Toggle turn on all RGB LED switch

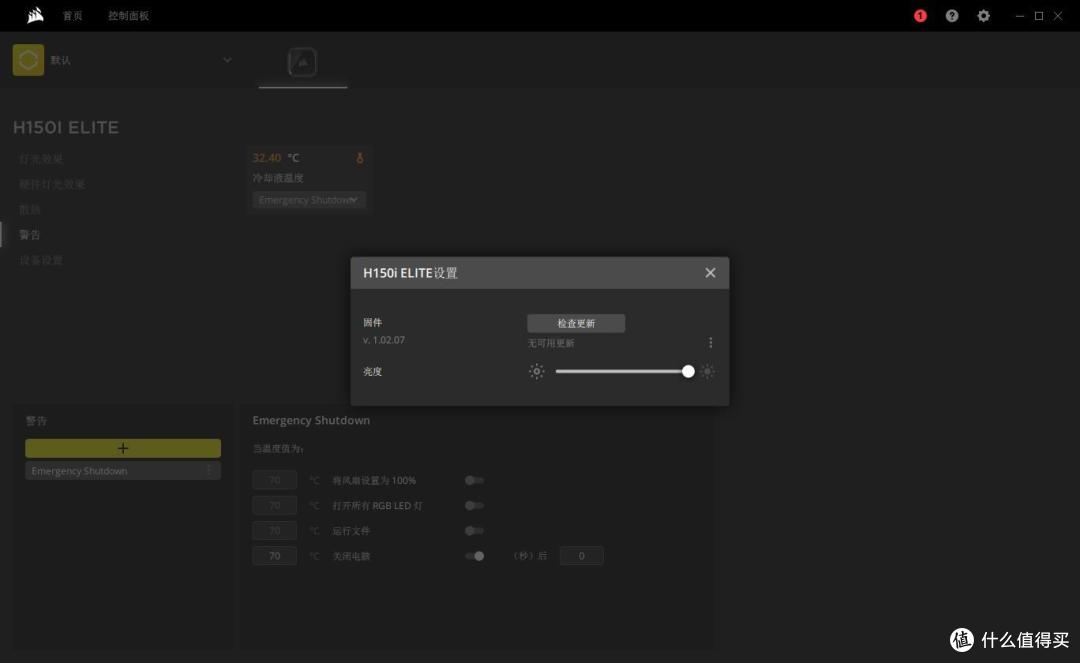click(475, 505)
